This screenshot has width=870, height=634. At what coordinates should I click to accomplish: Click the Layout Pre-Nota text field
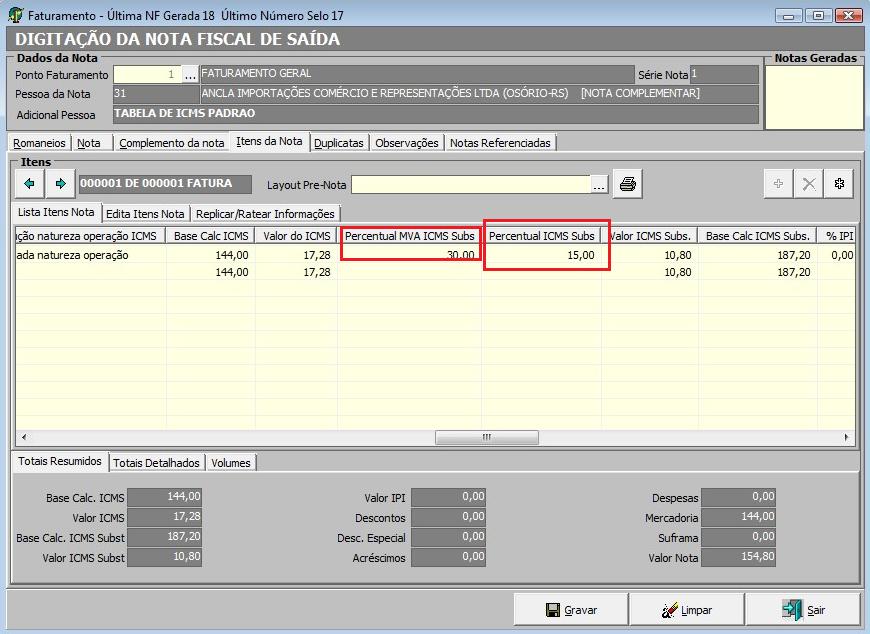click(x=470, y=184)
